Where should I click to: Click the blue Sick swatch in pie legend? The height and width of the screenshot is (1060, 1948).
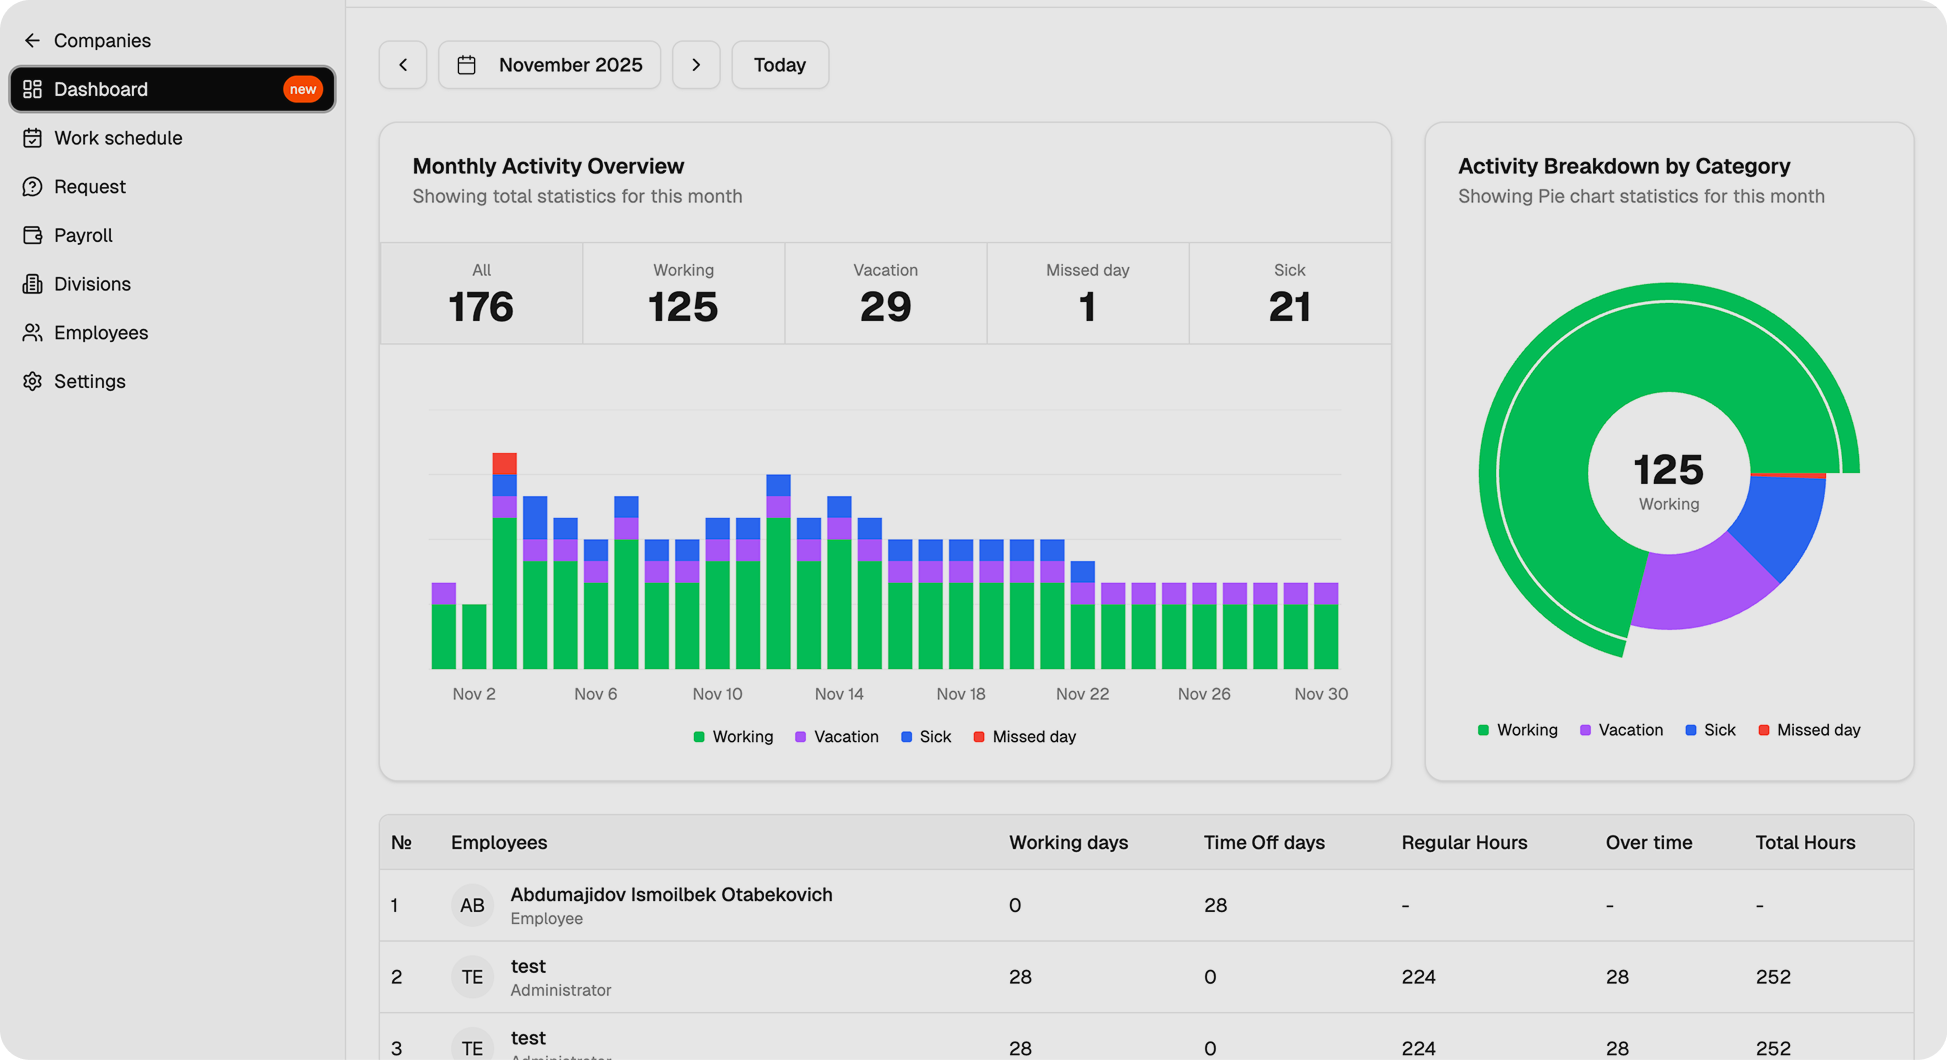tap(1691, 731)
